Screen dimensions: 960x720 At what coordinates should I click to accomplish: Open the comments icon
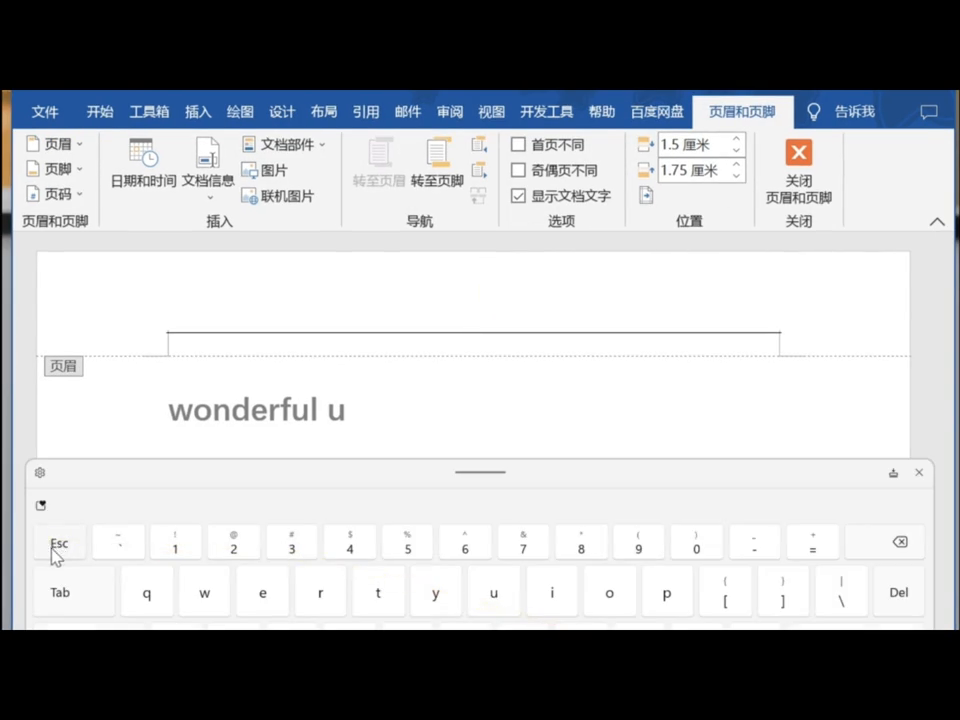[x=929, y=111]
